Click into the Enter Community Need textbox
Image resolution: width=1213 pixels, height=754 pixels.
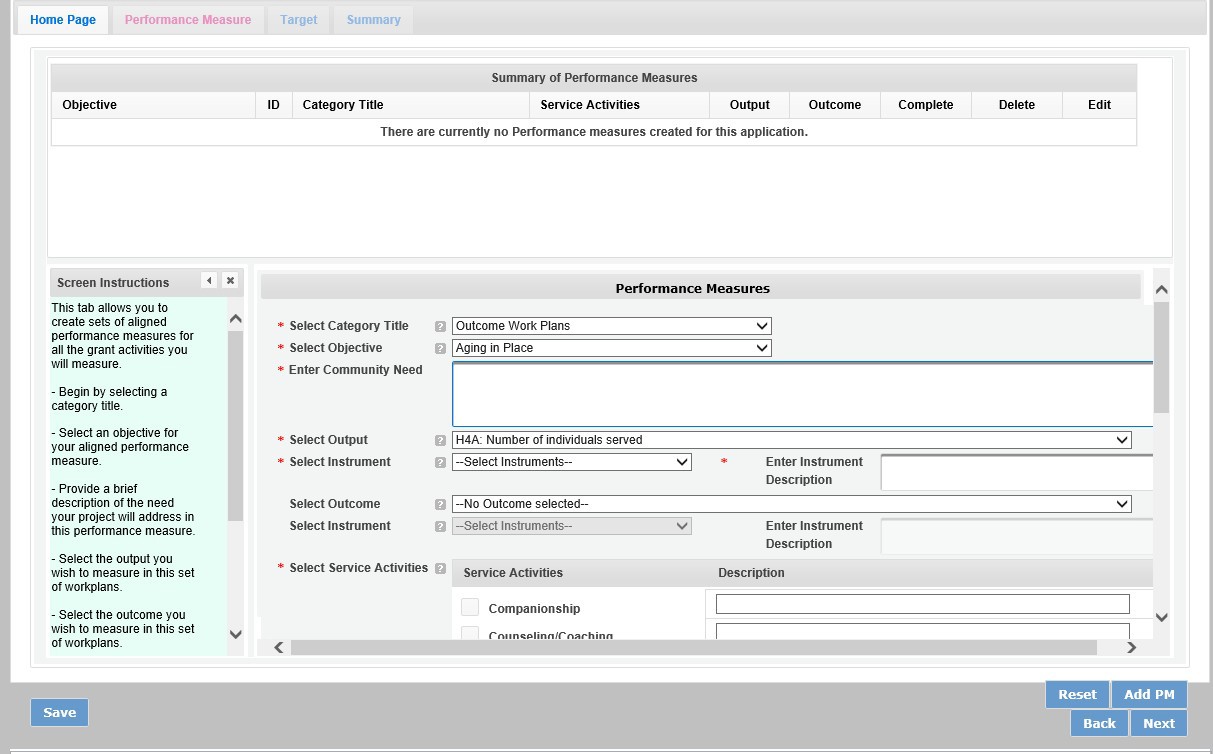pyautogui.click(x=802, y=394)
